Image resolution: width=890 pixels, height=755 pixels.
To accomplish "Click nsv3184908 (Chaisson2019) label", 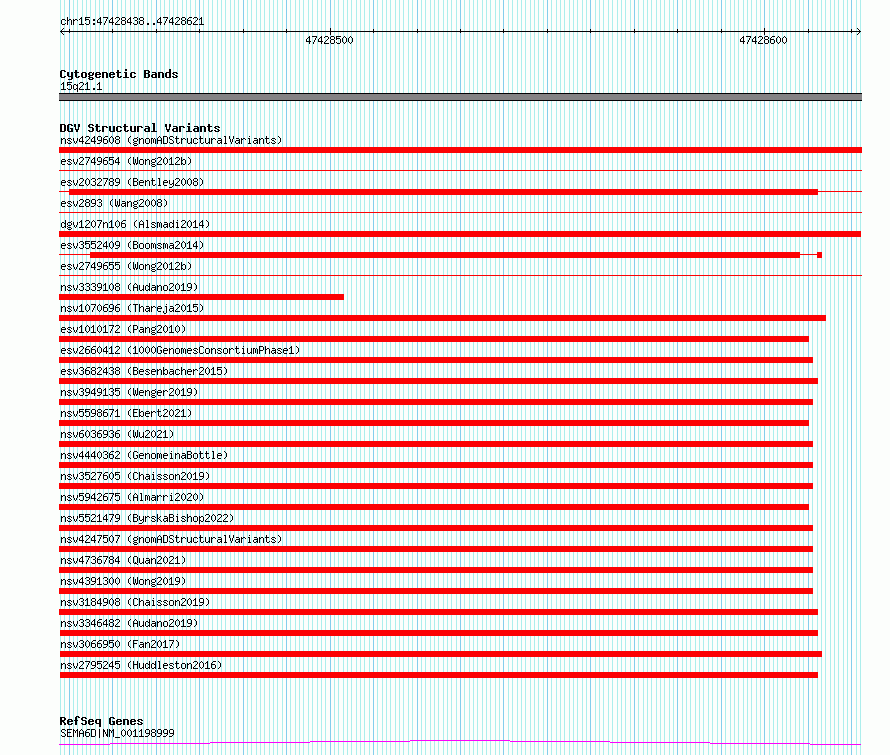I will click(135, 602).
